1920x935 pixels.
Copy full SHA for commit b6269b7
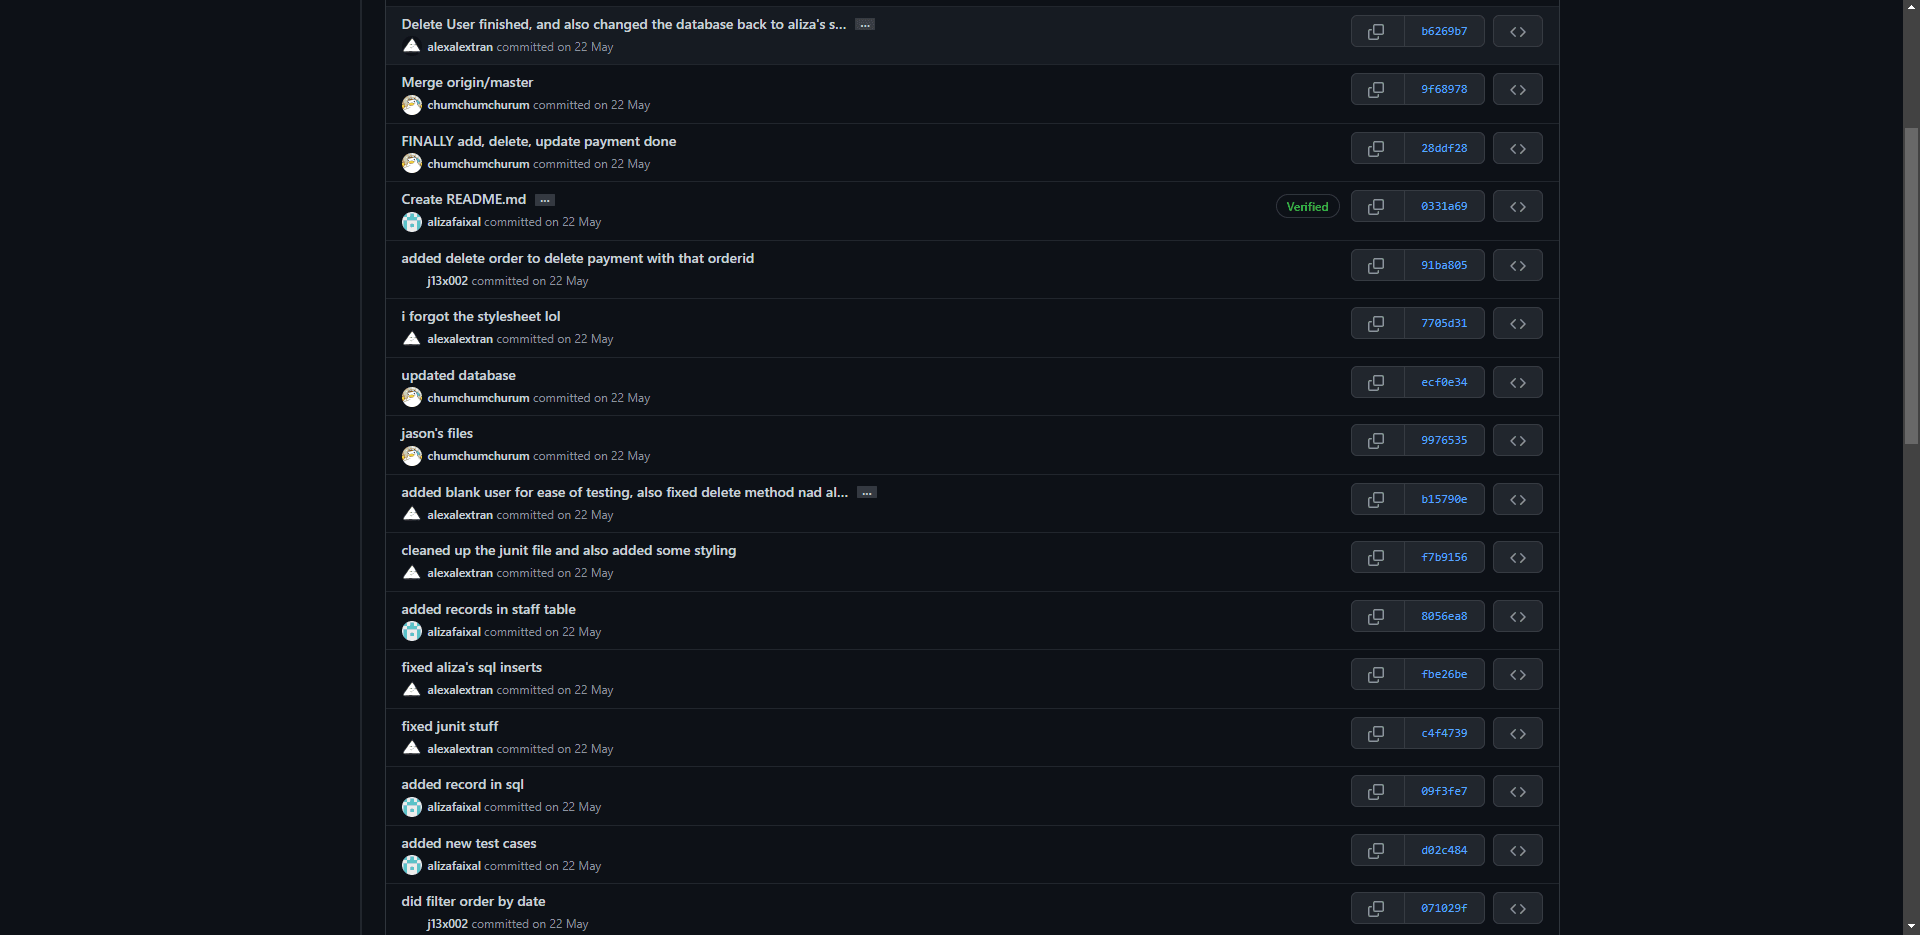tap(1377, 32)
